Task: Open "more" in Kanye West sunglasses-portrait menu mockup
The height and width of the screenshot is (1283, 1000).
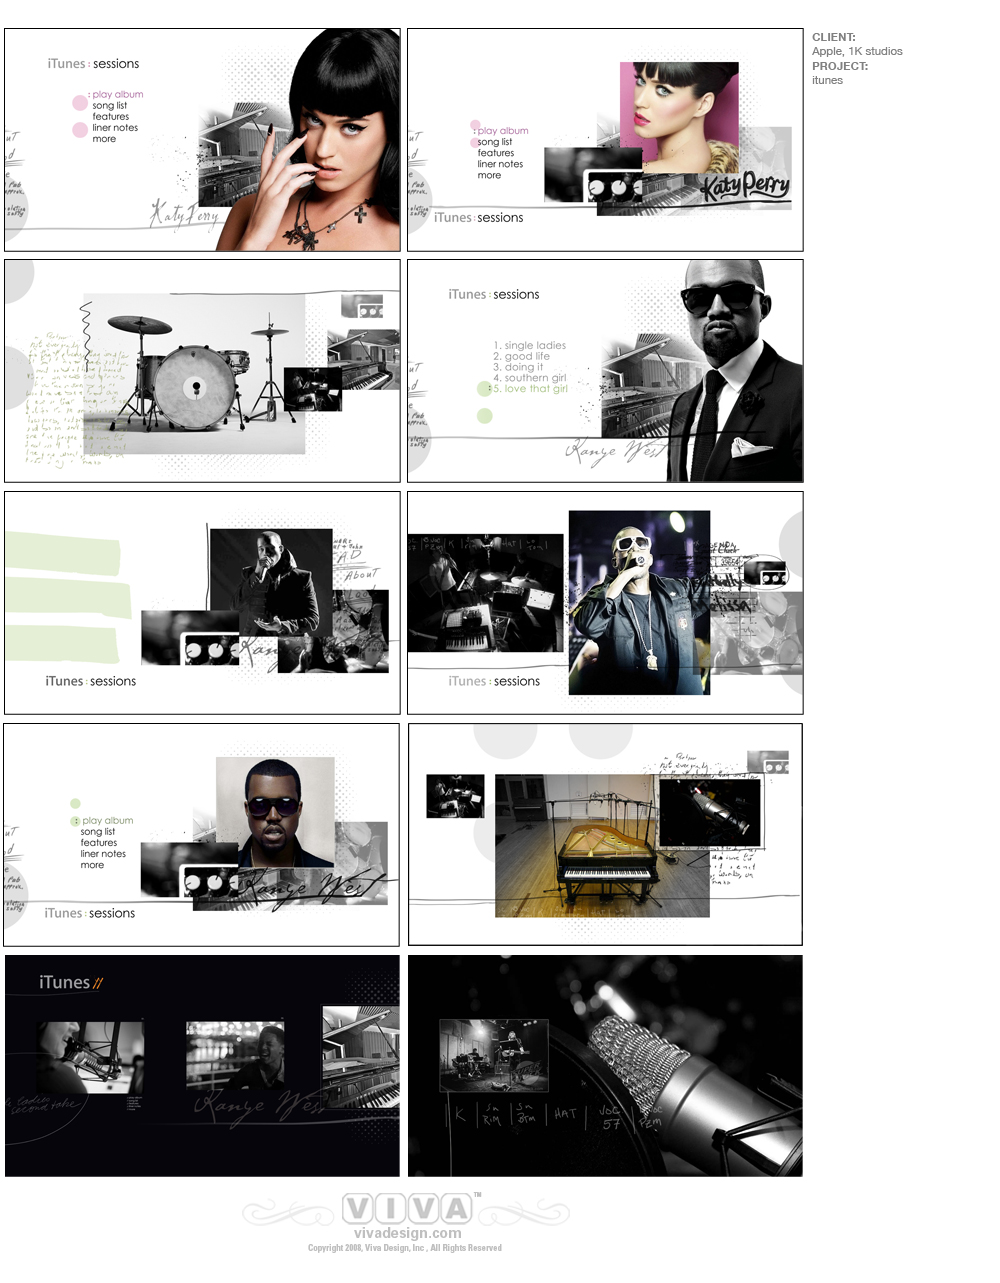Action: click(92, 865)
